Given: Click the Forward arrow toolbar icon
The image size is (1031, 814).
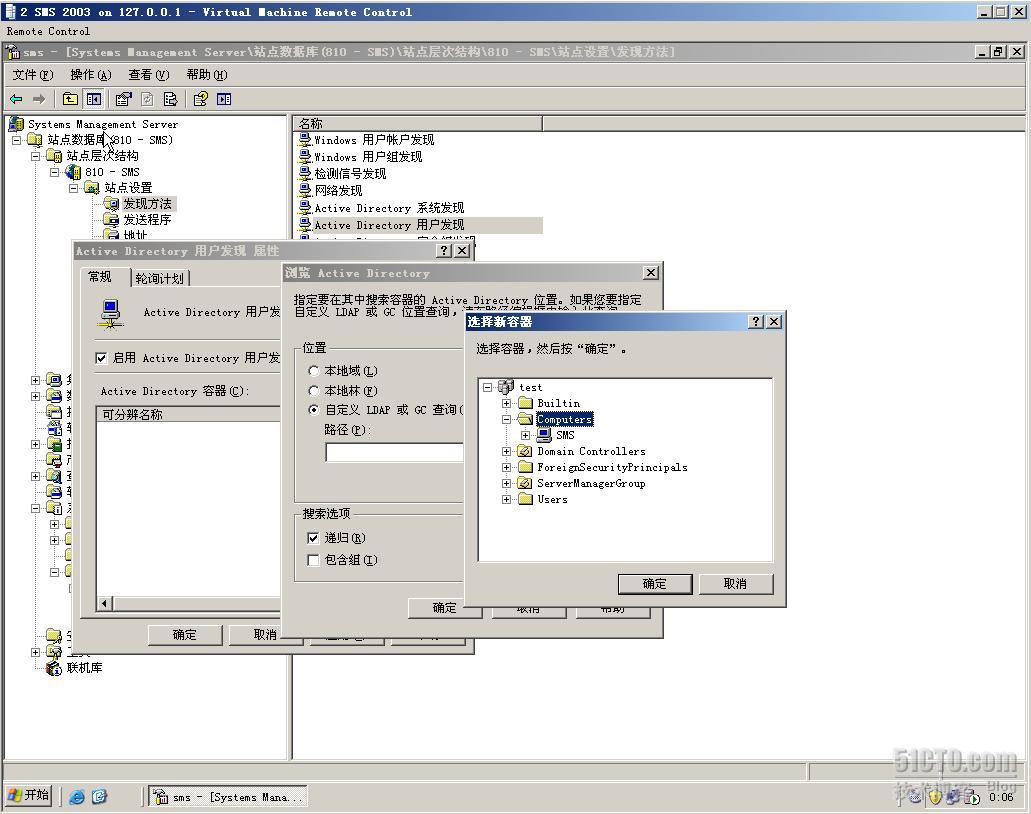Looking at the screenshot, I should coord(39,99).
